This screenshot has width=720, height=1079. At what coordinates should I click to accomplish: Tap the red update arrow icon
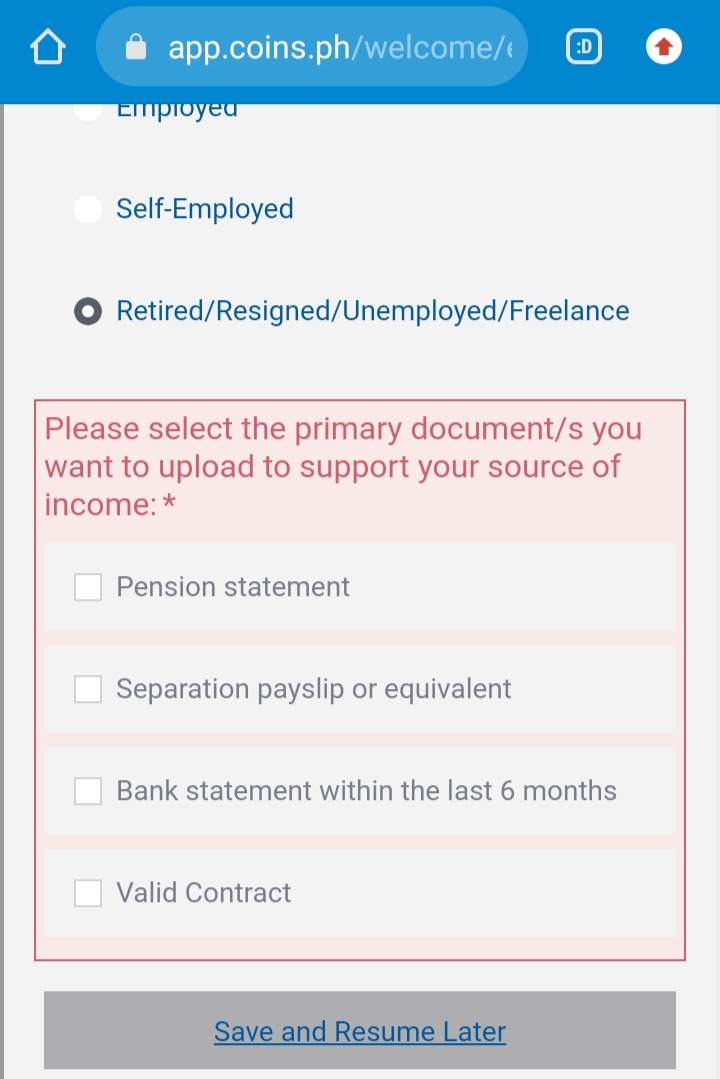664,47
